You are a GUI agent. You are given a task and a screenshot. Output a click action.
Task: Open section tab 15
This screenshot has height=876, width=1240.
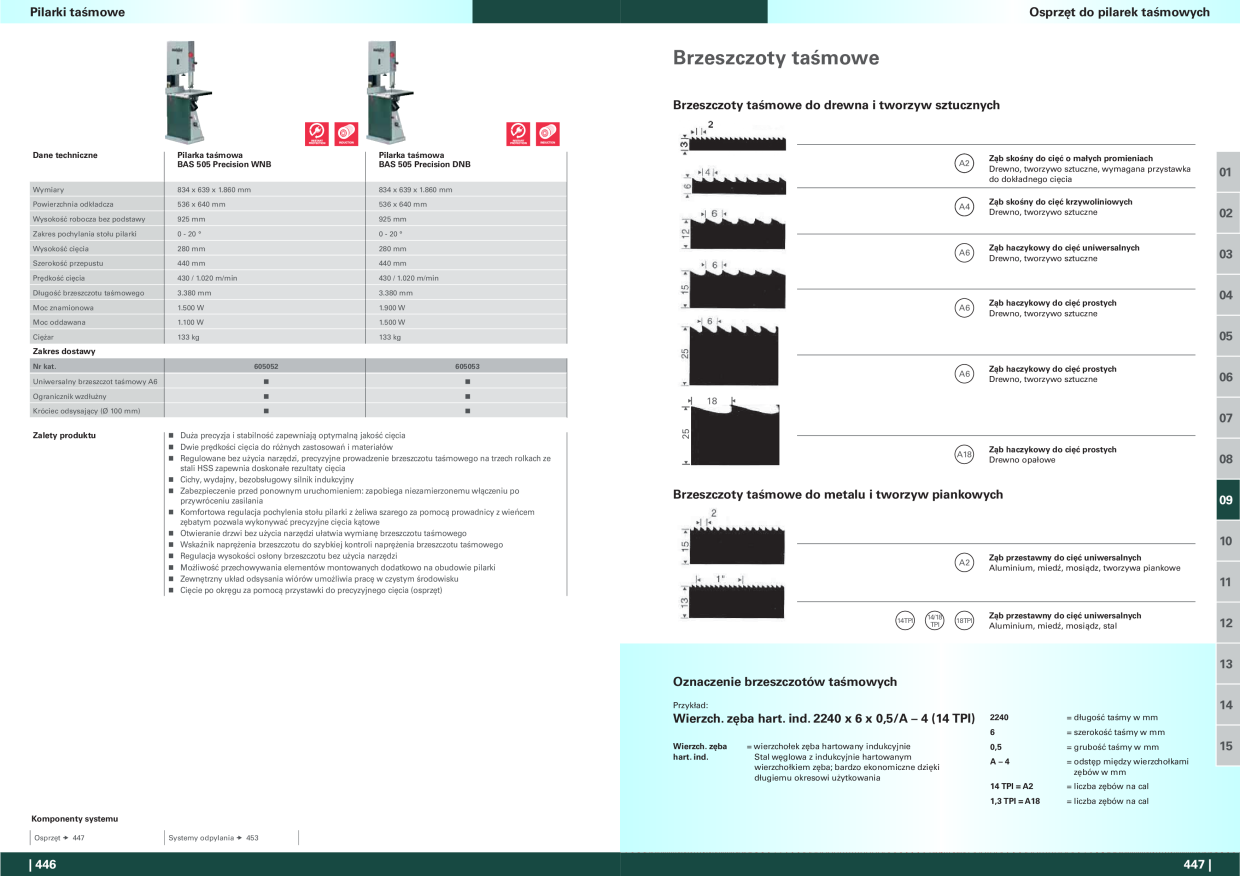pos(1227,746)
